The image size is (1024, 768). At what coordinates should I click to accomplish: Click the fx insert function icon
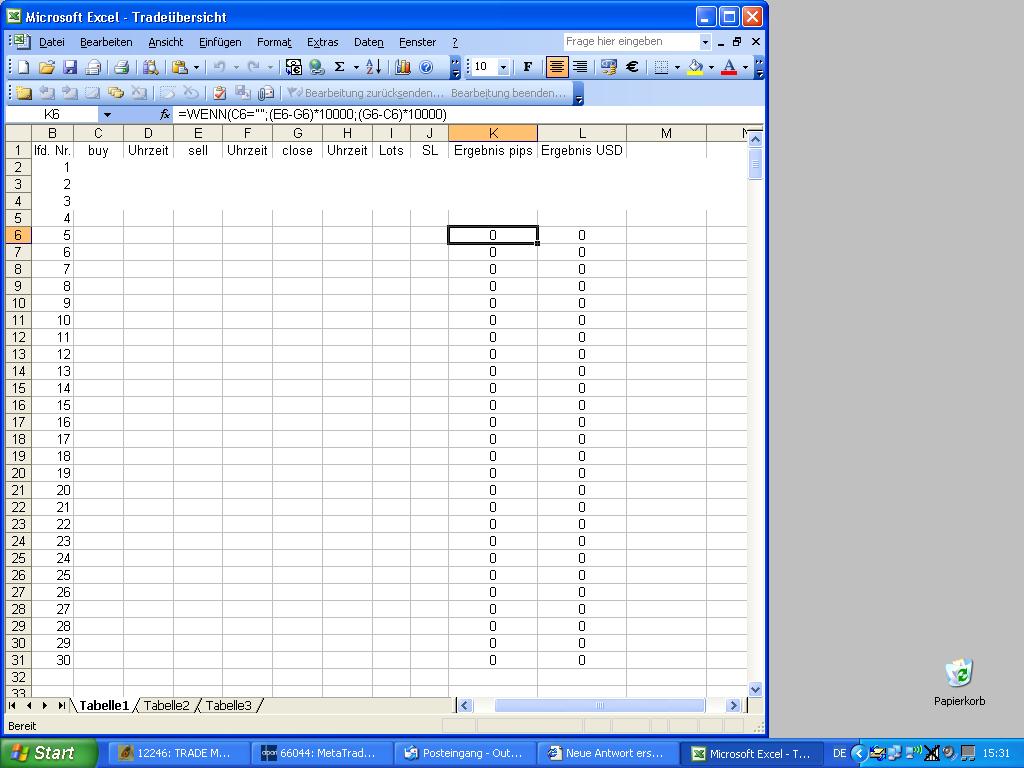(165, 114)
